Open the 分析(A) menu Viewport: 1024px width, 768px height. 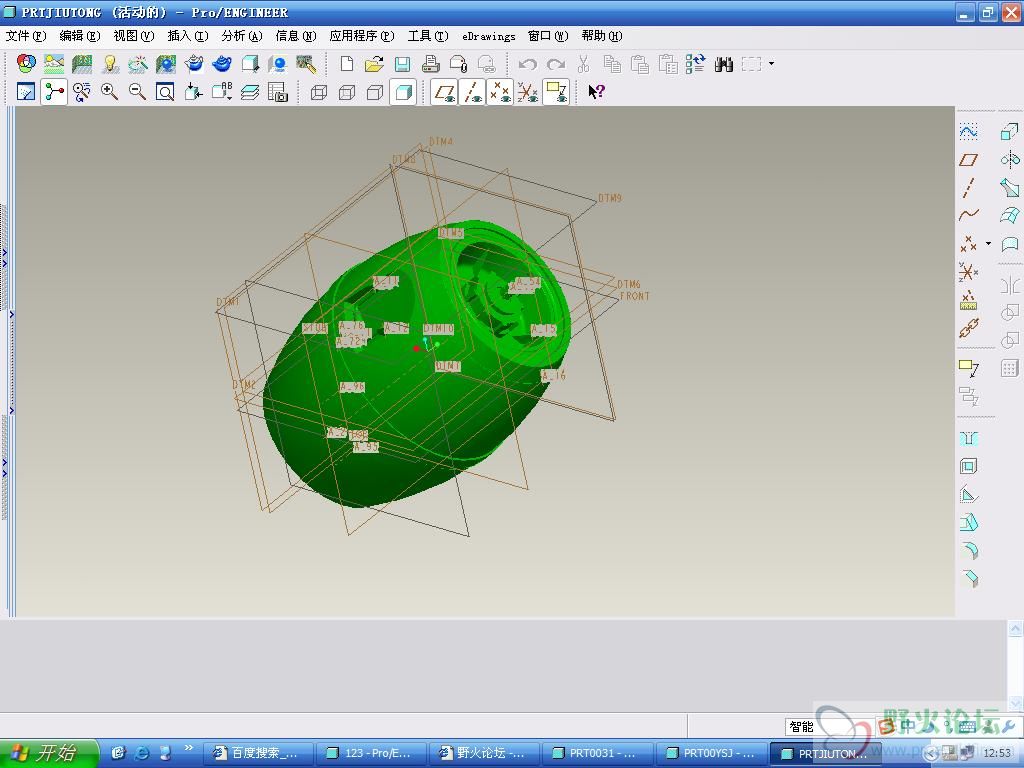point(242,36)
